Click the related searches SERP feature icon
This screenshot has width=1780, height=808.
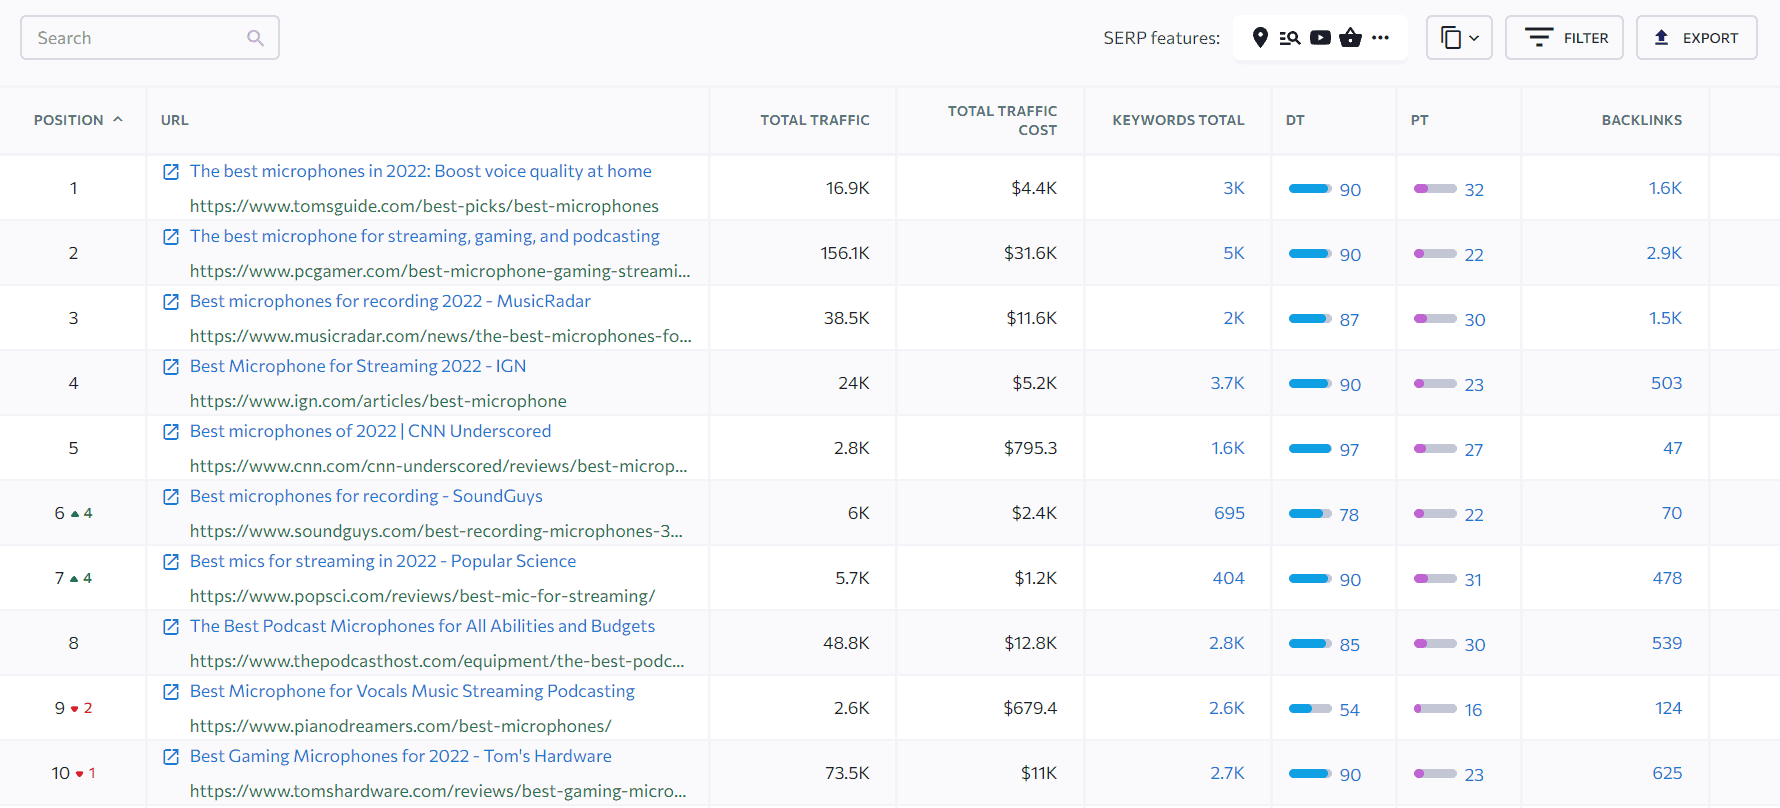(1290, 38)
